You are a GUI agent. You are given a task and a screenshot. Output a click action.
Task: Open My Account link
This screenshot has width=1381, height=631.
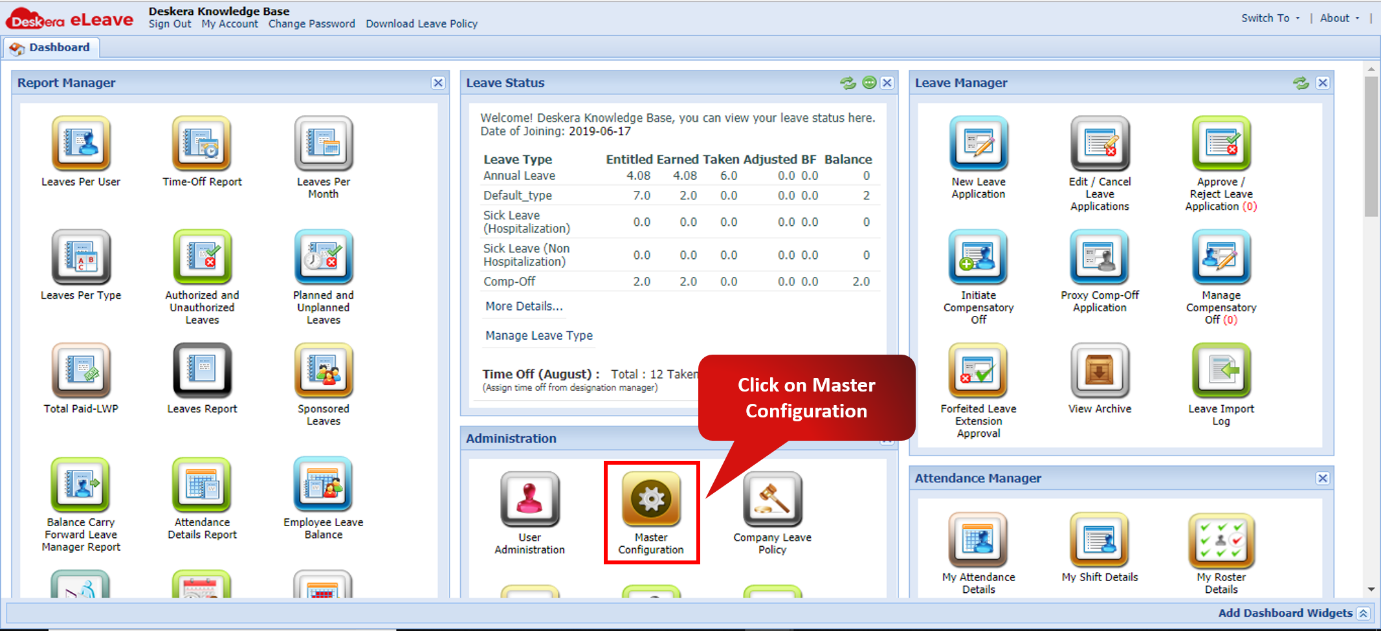pos(230,24)
